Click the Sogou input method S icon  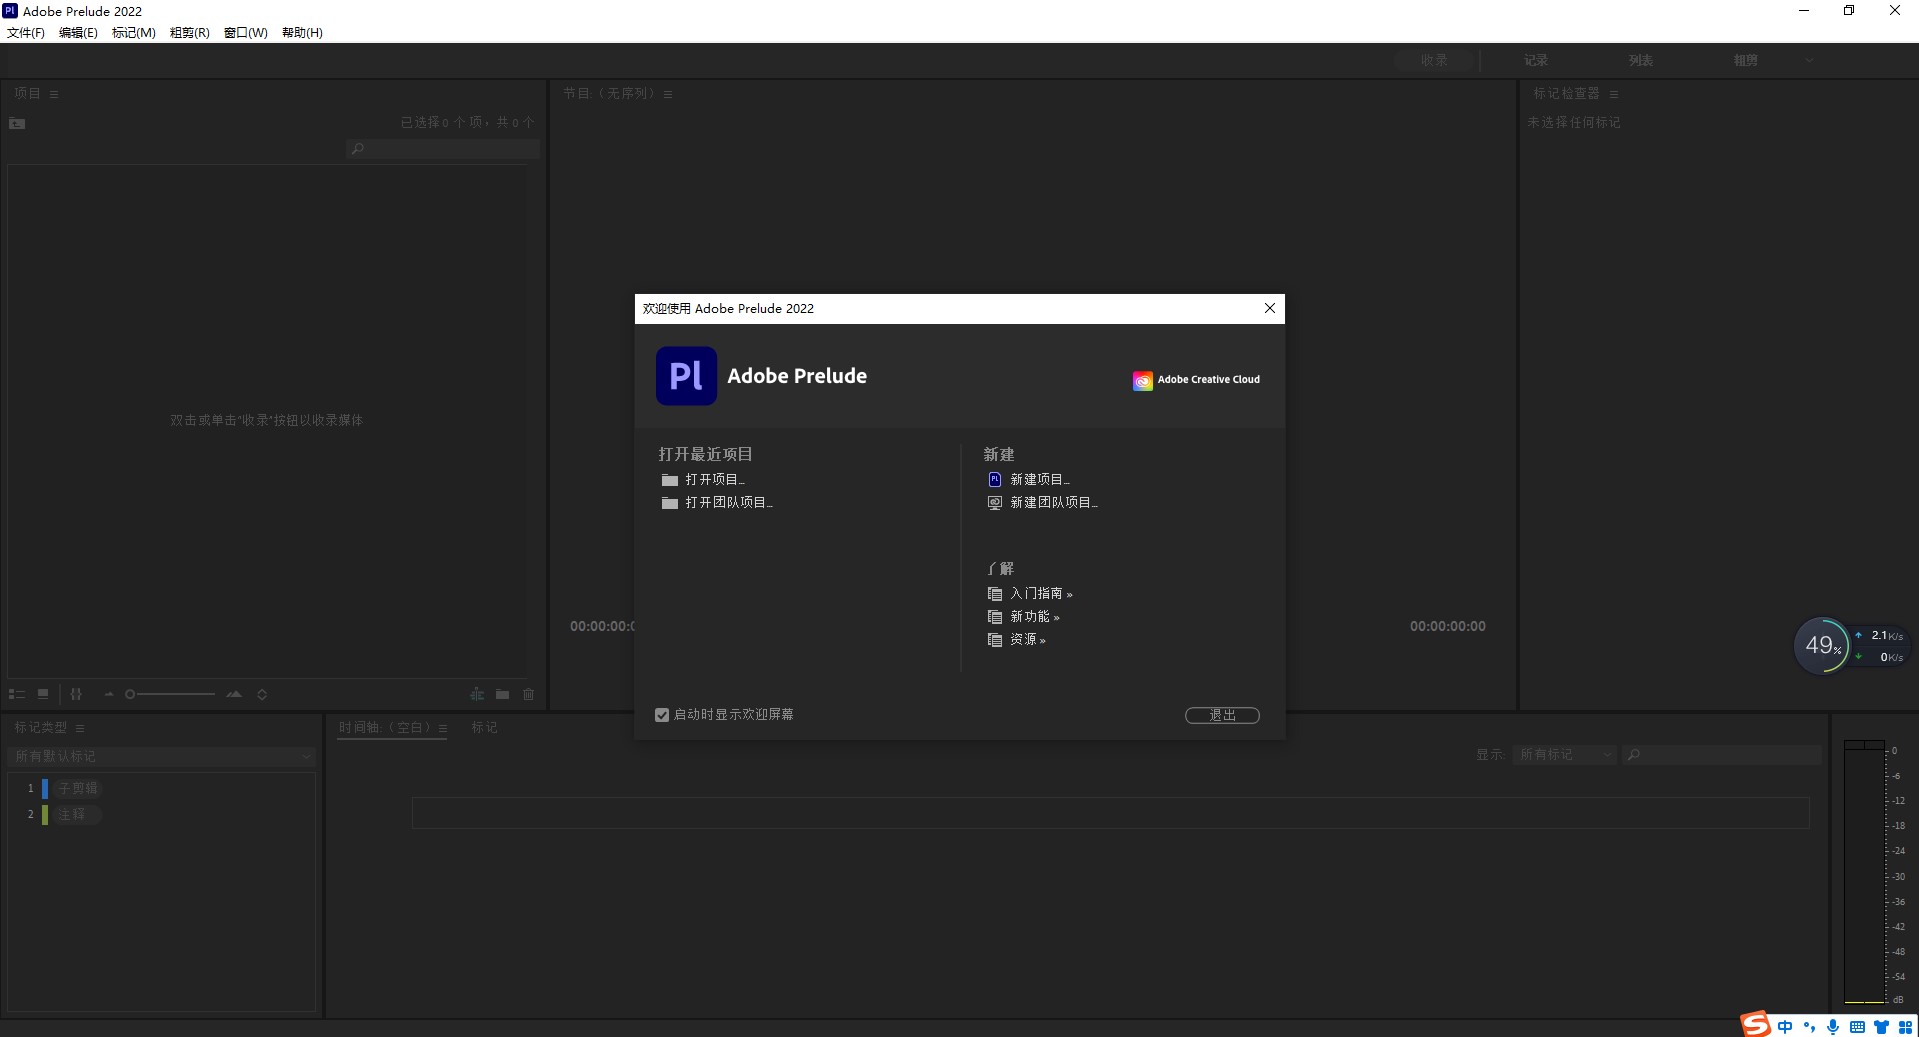pos(1755,1024)
